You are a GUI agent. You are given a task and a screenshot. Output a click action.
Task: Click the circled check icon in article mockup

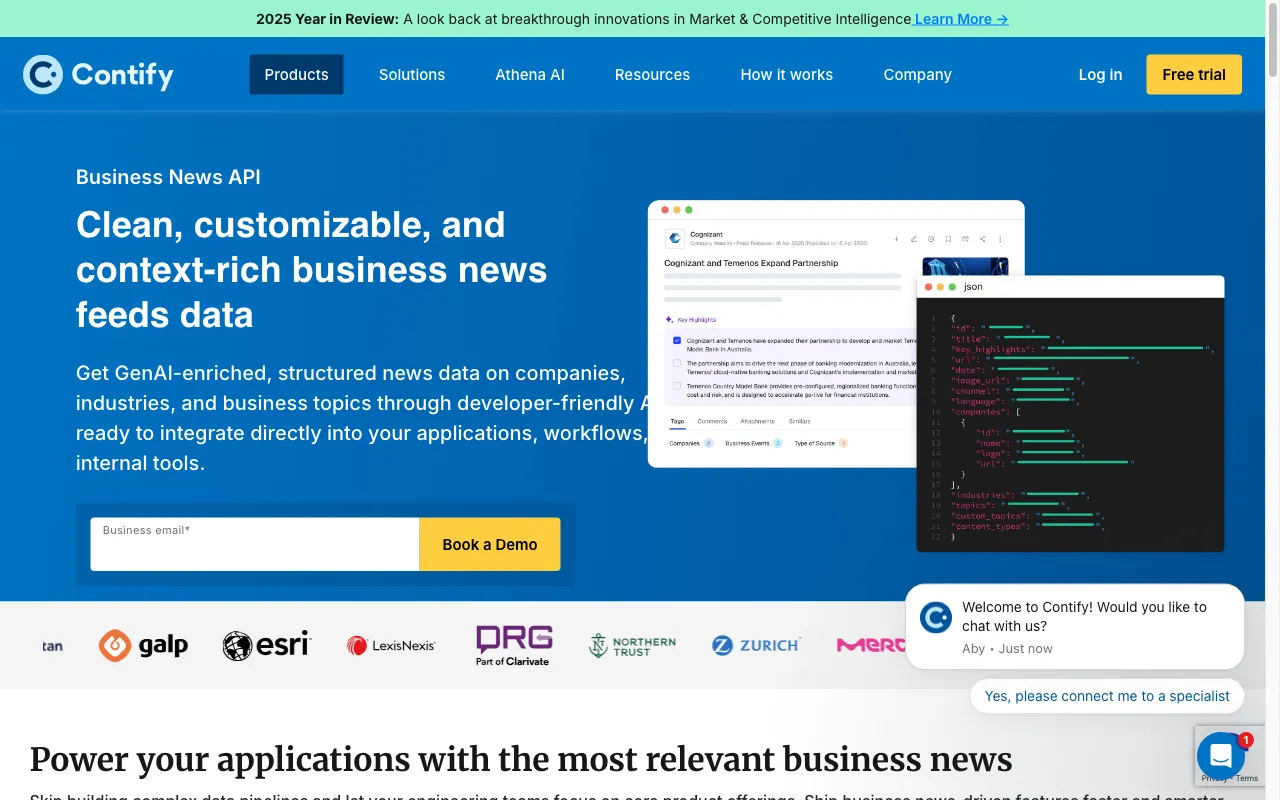click(931, 239)
